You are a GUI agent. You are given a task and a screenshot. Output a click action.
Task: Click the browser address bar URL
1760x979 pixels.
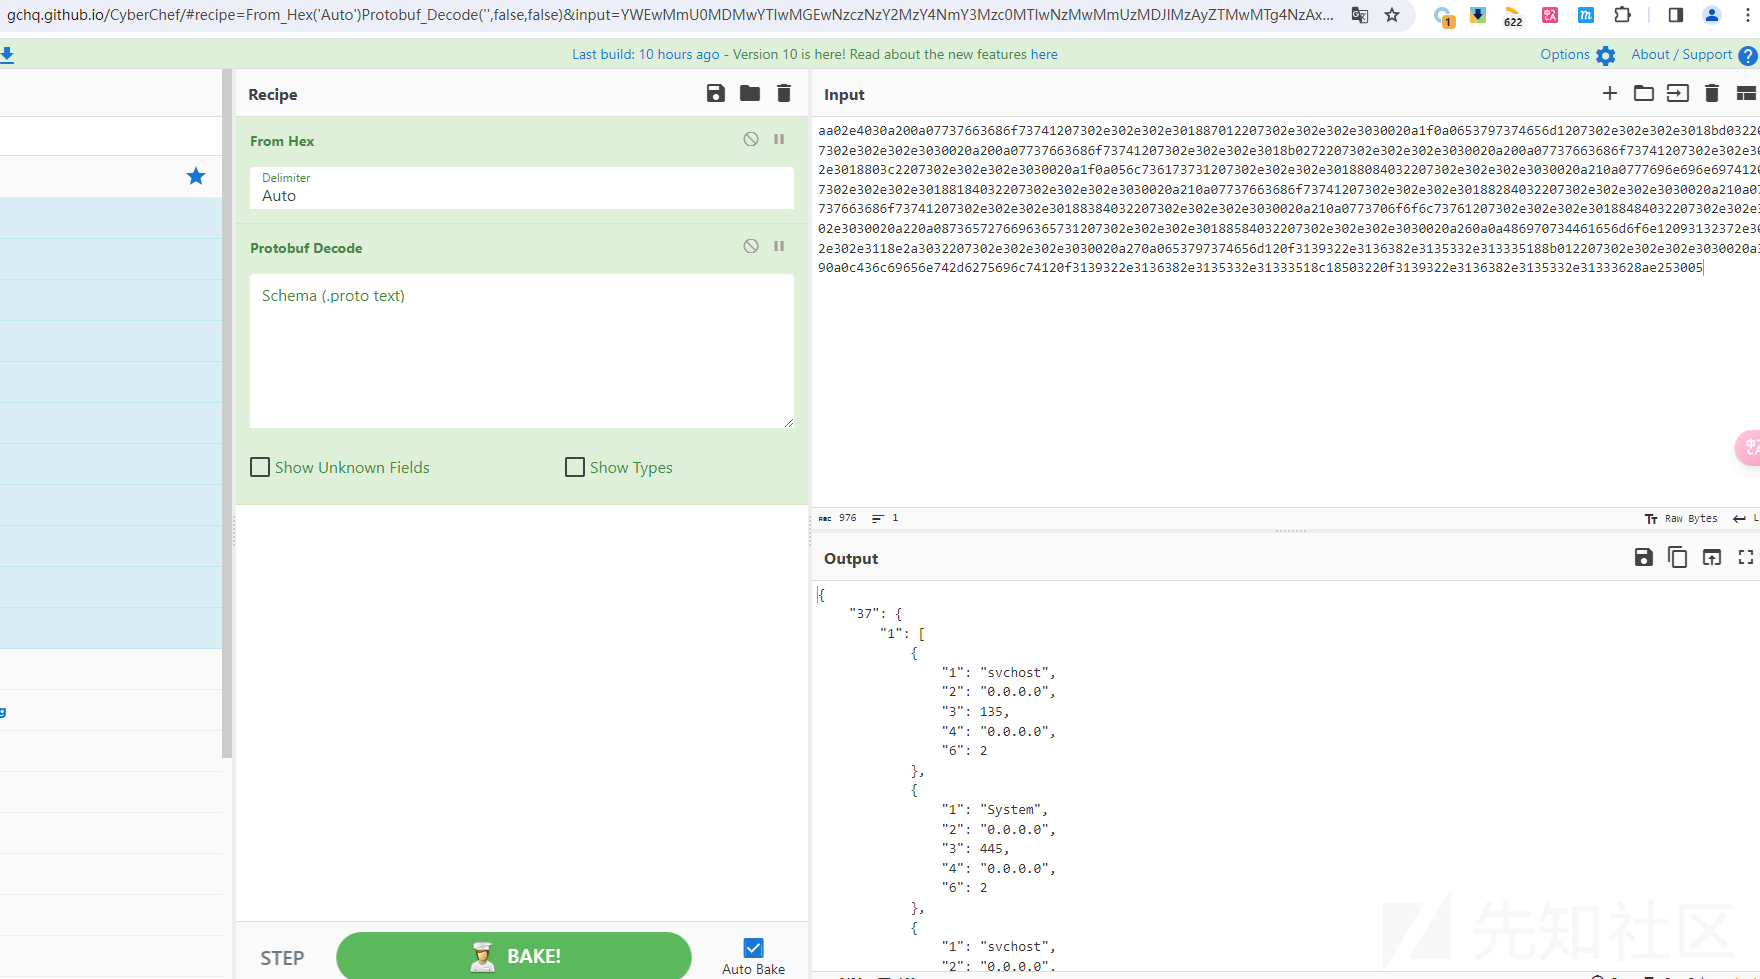click(670, 15)
